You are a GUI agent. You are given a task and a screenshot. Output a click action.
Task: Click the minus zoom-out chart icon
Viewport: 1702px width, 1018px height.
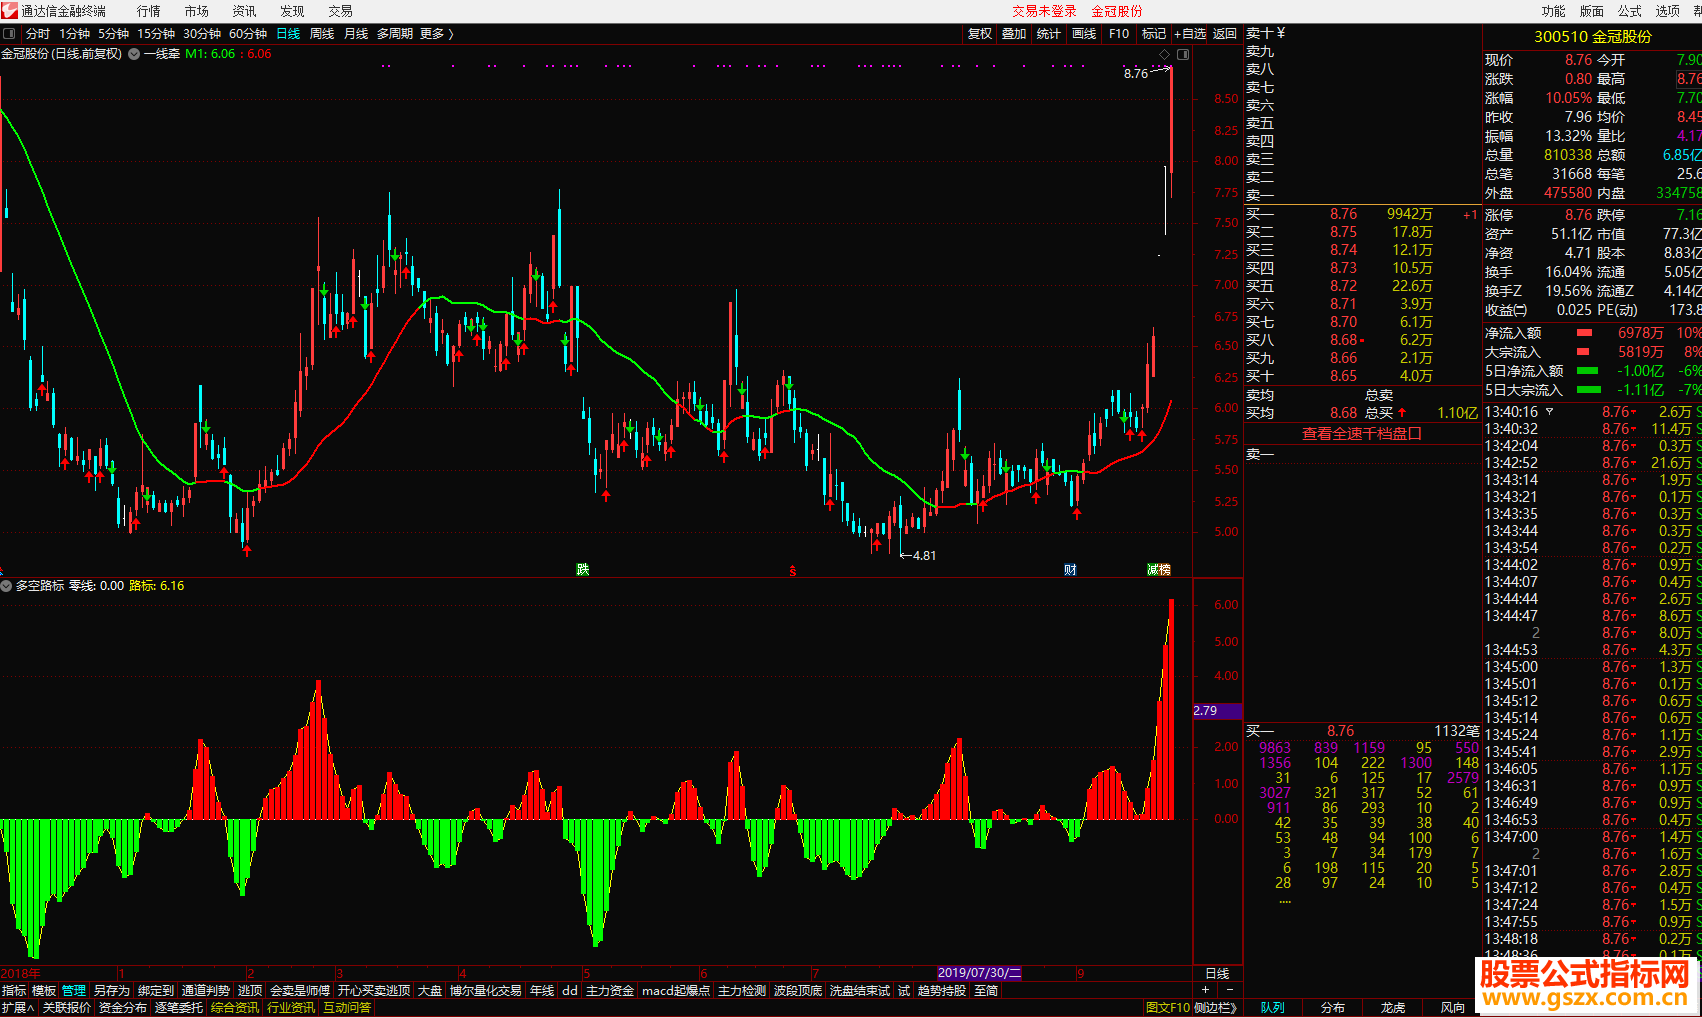point(1230,990)
